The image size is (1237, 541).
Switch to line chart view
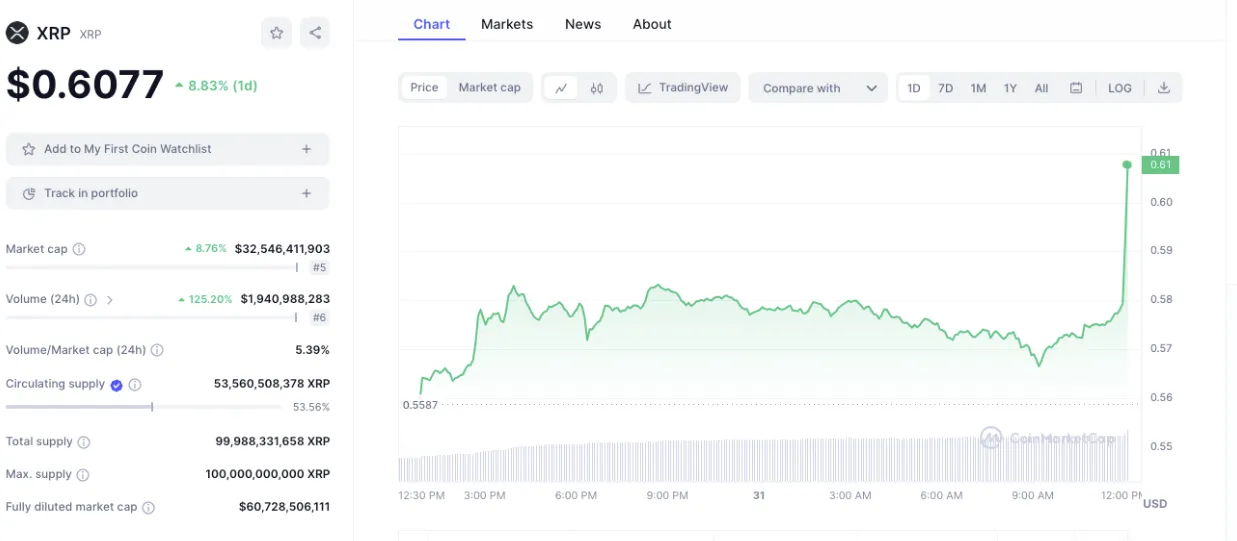(x=561, y=88)
